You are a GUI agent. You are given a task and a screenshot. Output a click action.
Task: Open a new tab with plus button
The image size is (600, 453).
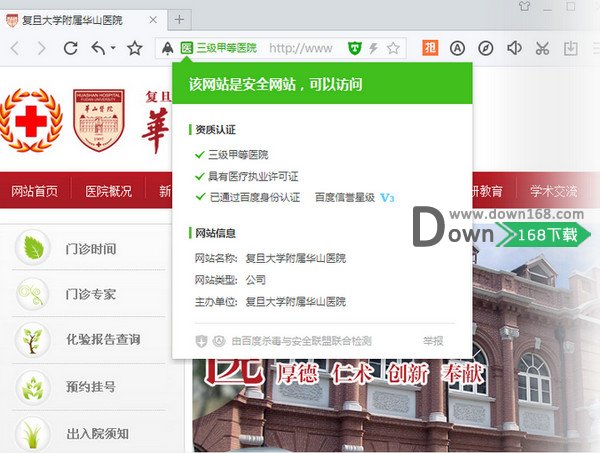pos(179,20)
